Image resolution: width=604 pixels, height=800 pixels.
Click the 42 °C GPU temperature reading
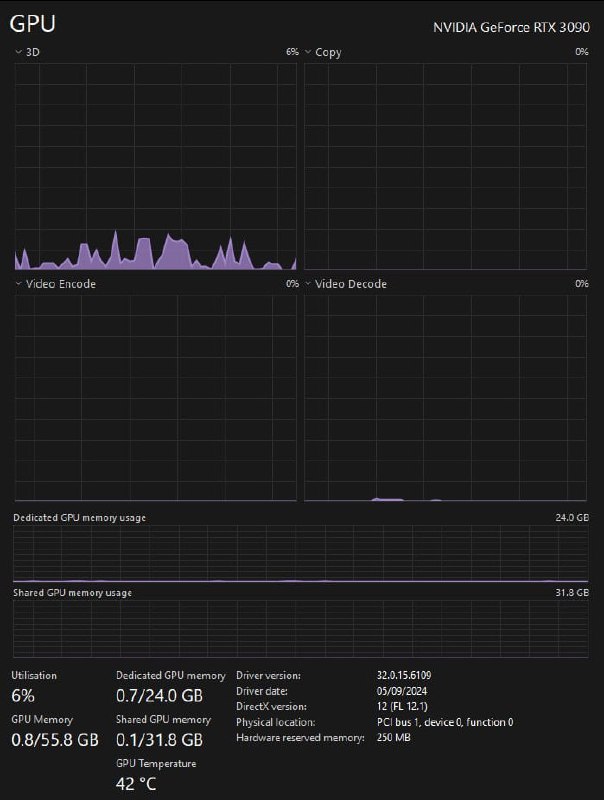point(136,784)
